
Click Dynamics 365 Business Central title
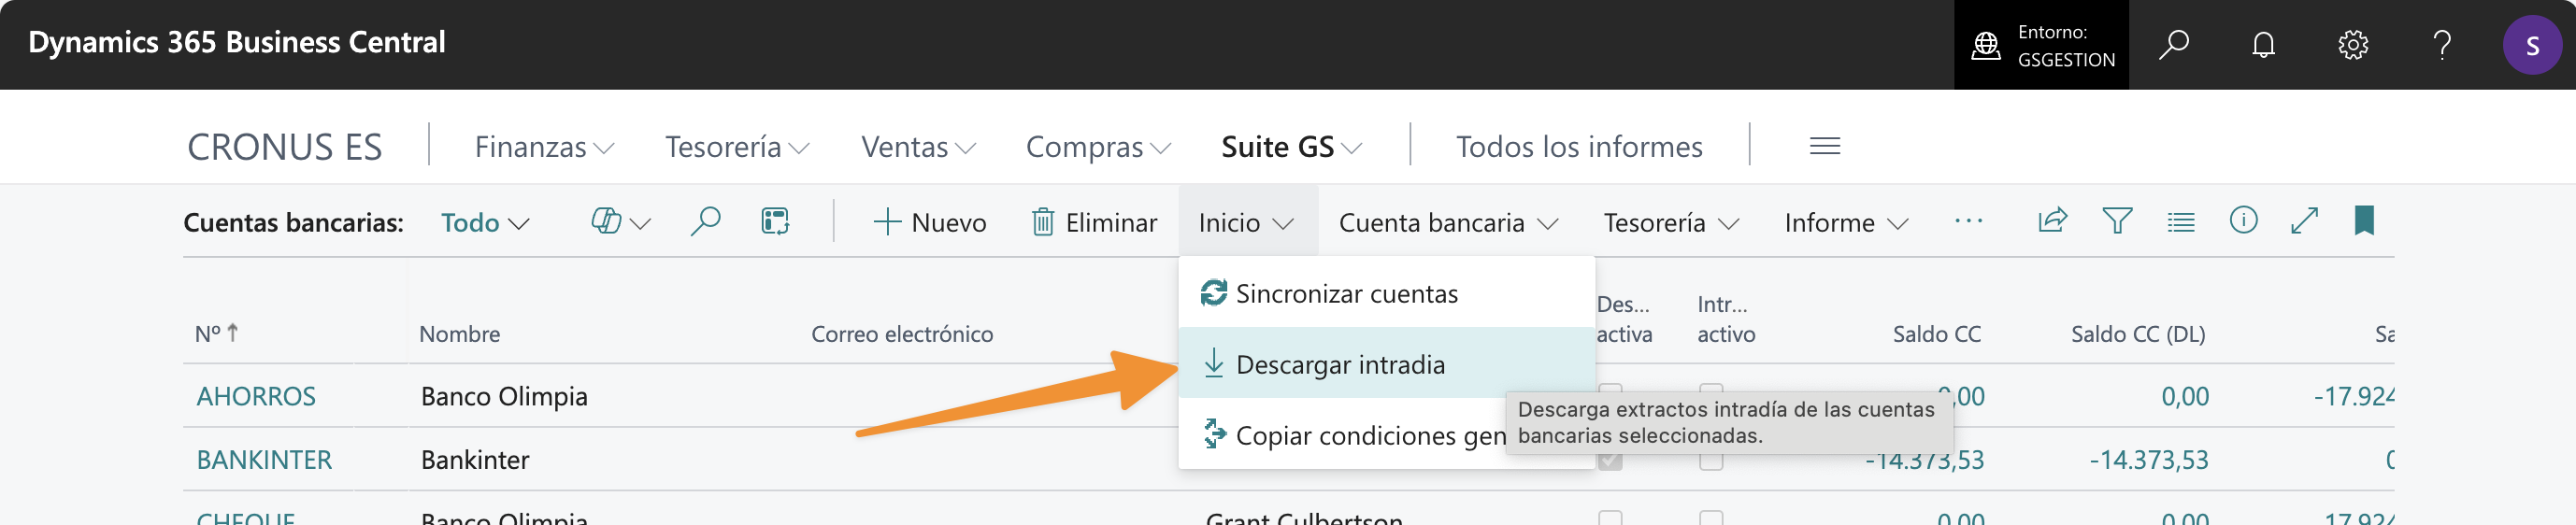(x=237, y=42)
